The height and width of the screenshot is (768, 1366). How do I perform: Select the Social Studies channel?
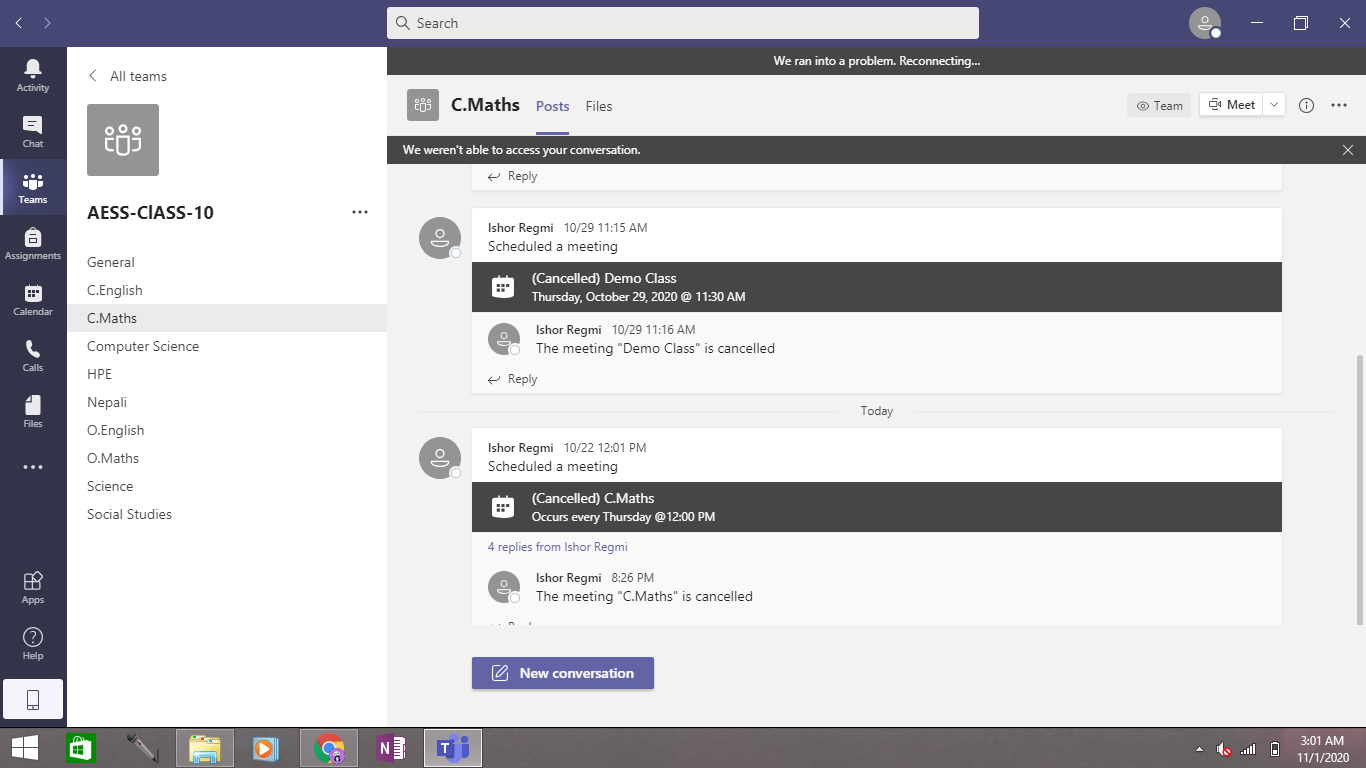(x=227, y=514)
